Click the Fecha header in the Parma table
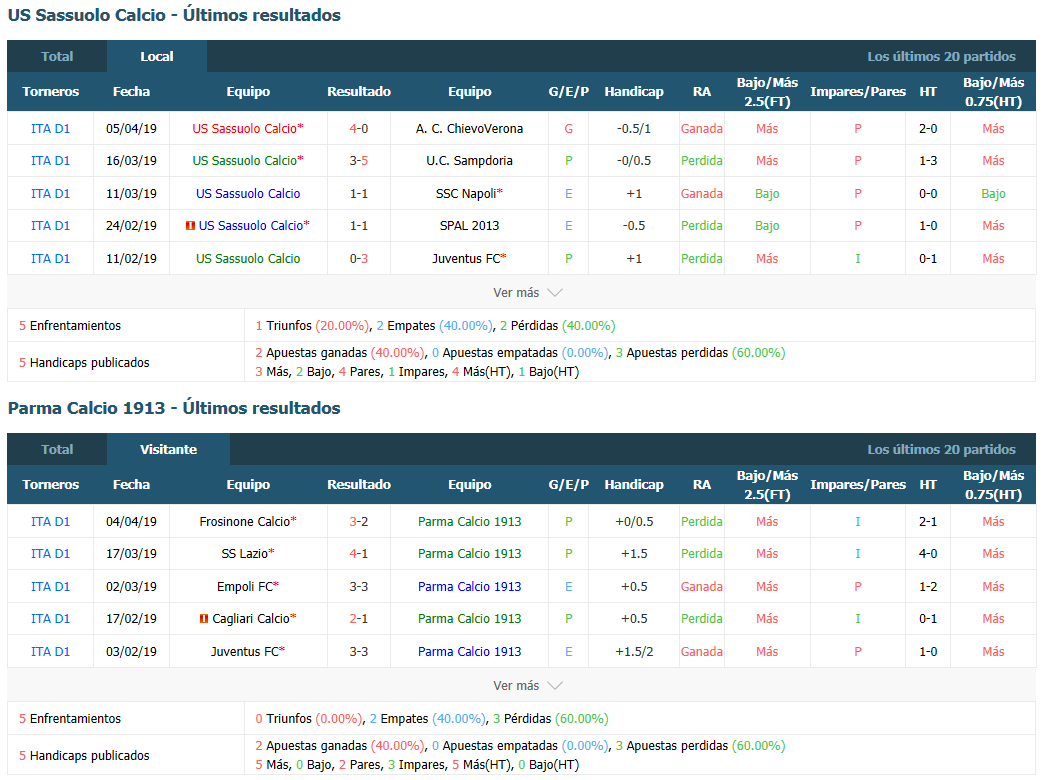 [x=131, y=485]
